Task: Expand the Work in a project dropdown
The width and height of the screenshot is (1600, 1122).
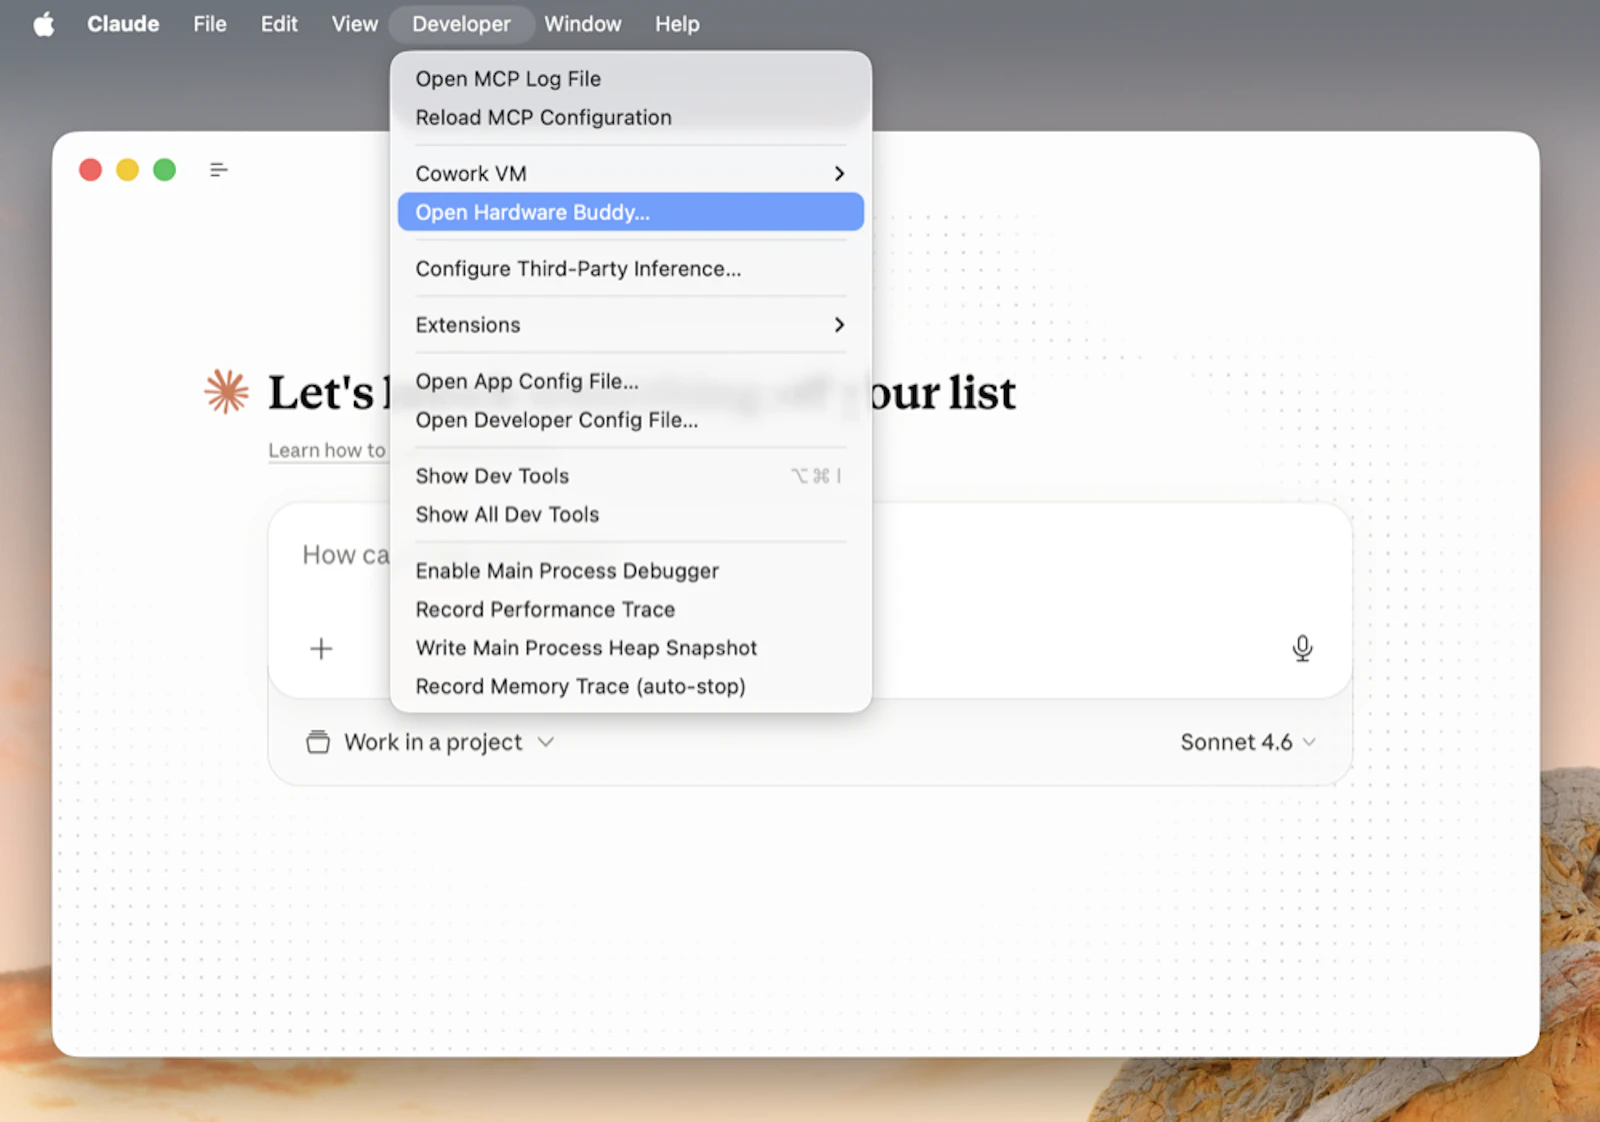Action: click(x=434, y=742)
